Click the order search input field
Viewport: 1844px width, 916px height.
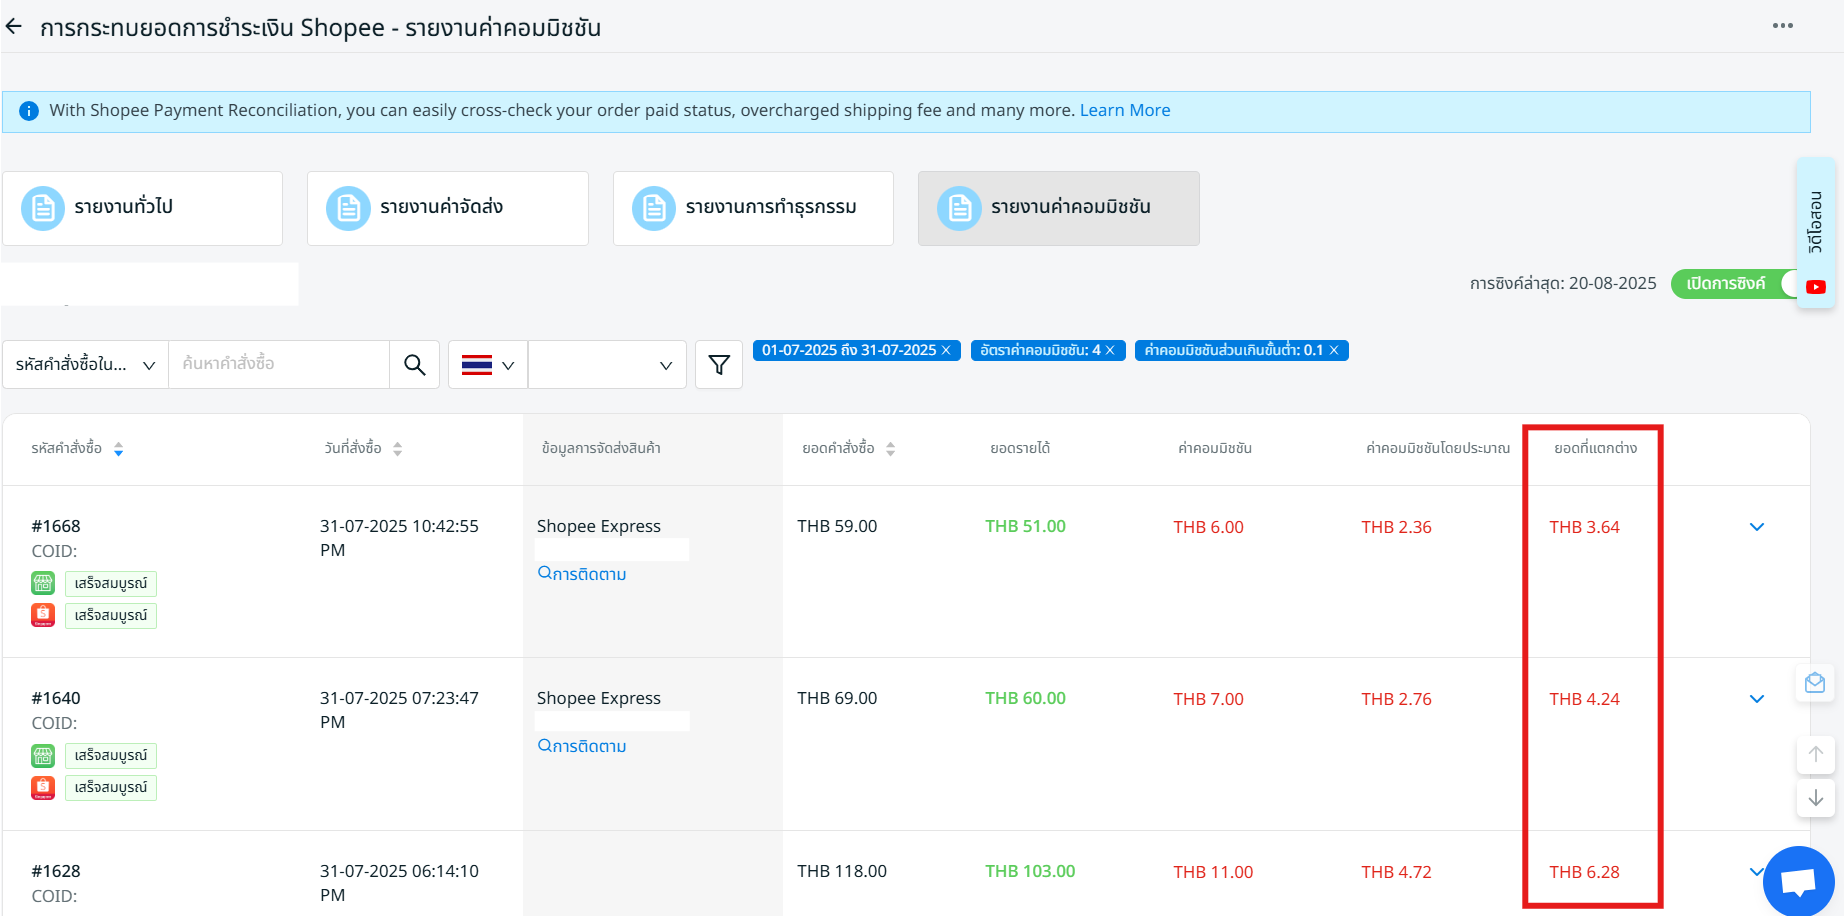[x=278, y=365]
